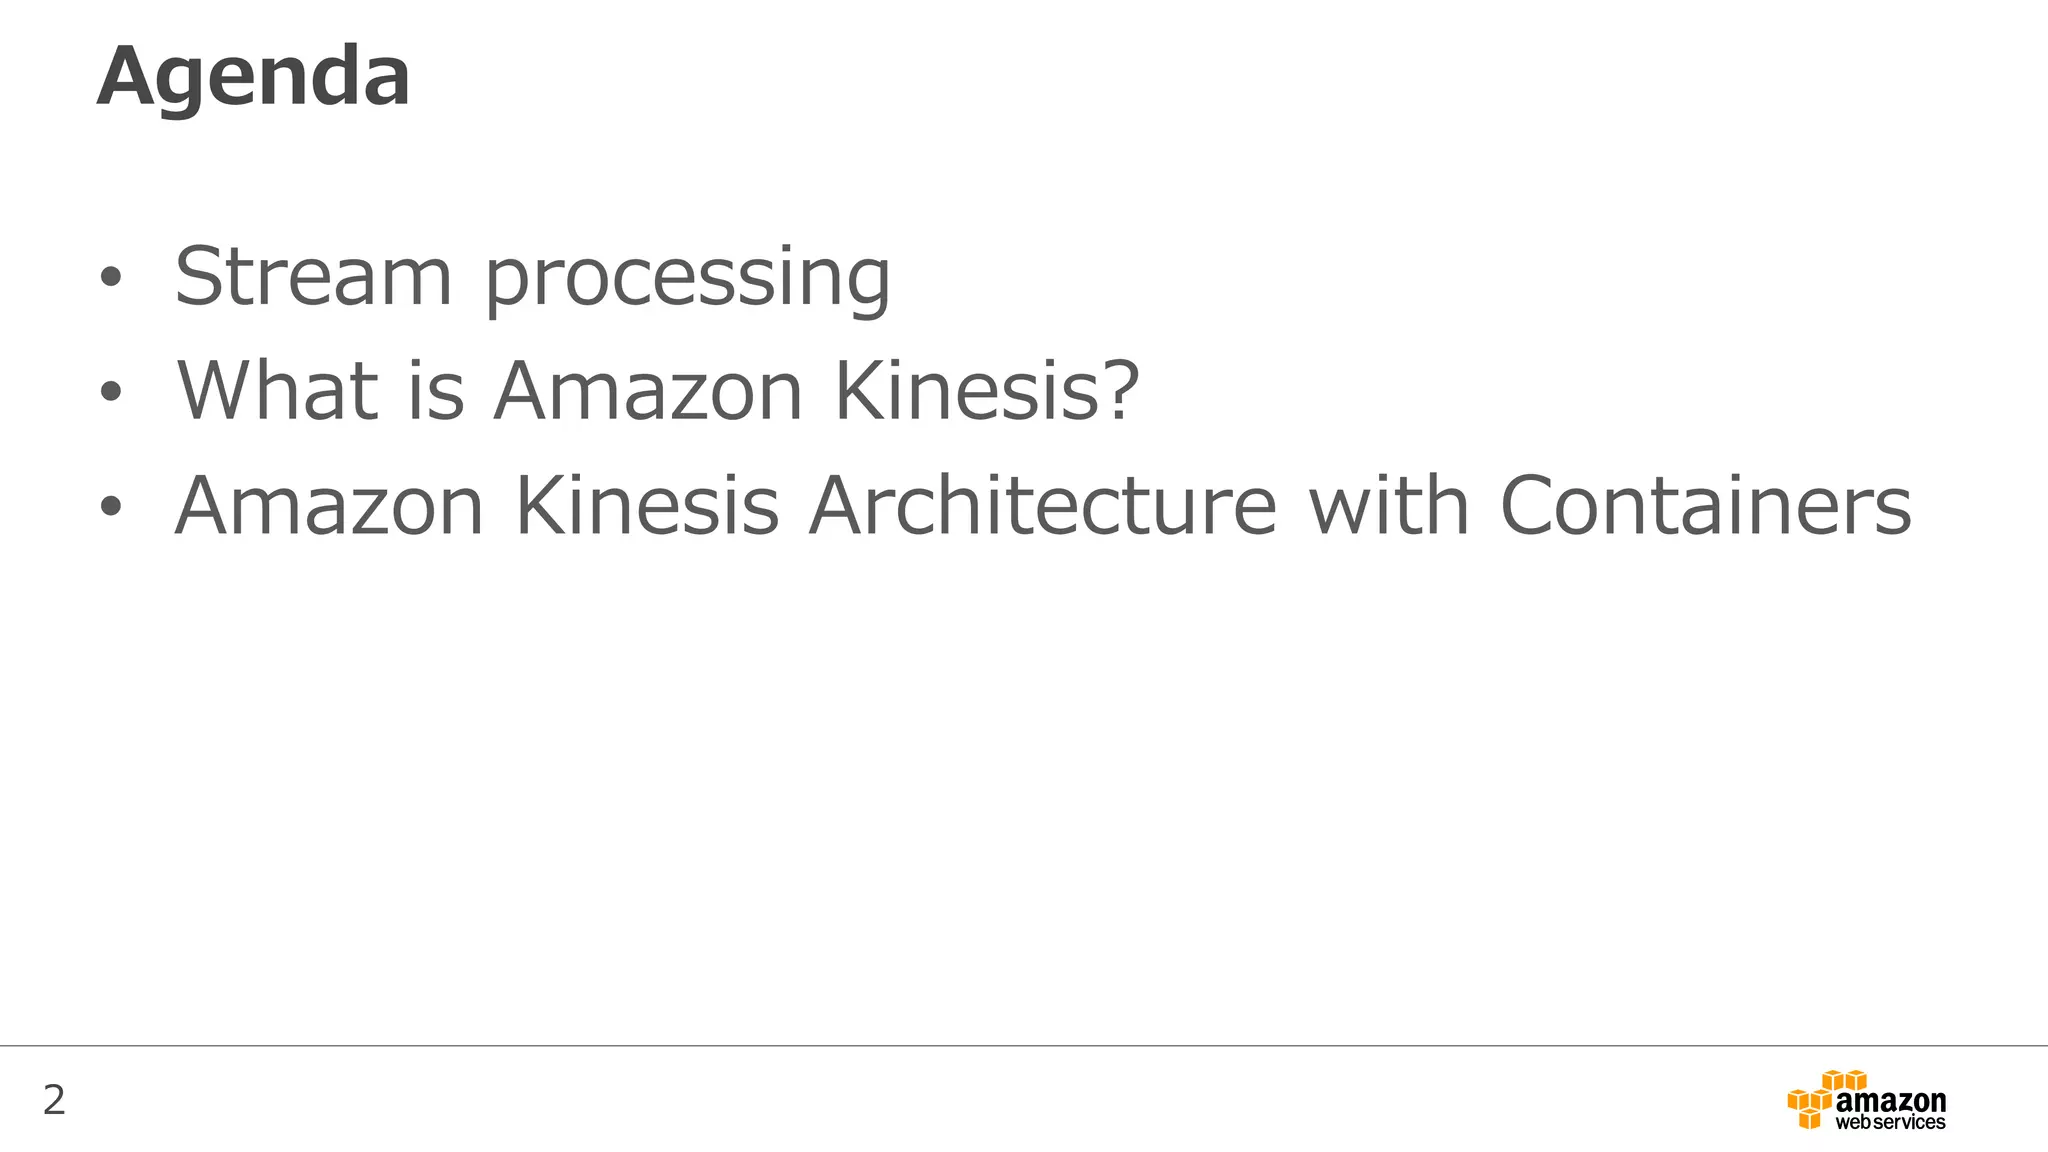The height and width of the screenshot is (1152, 2048).
Task: Click the word "Architecture" in third bullet
Action: coord(1043,506)
